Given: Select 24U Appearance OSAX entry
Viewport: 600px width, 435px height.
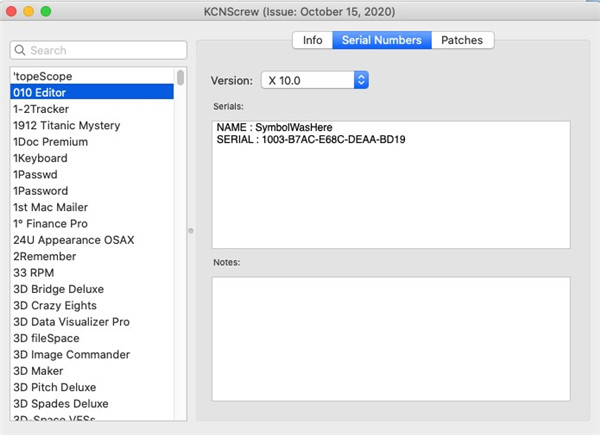Looking at the screenshot, I should [x=92, y=240].
